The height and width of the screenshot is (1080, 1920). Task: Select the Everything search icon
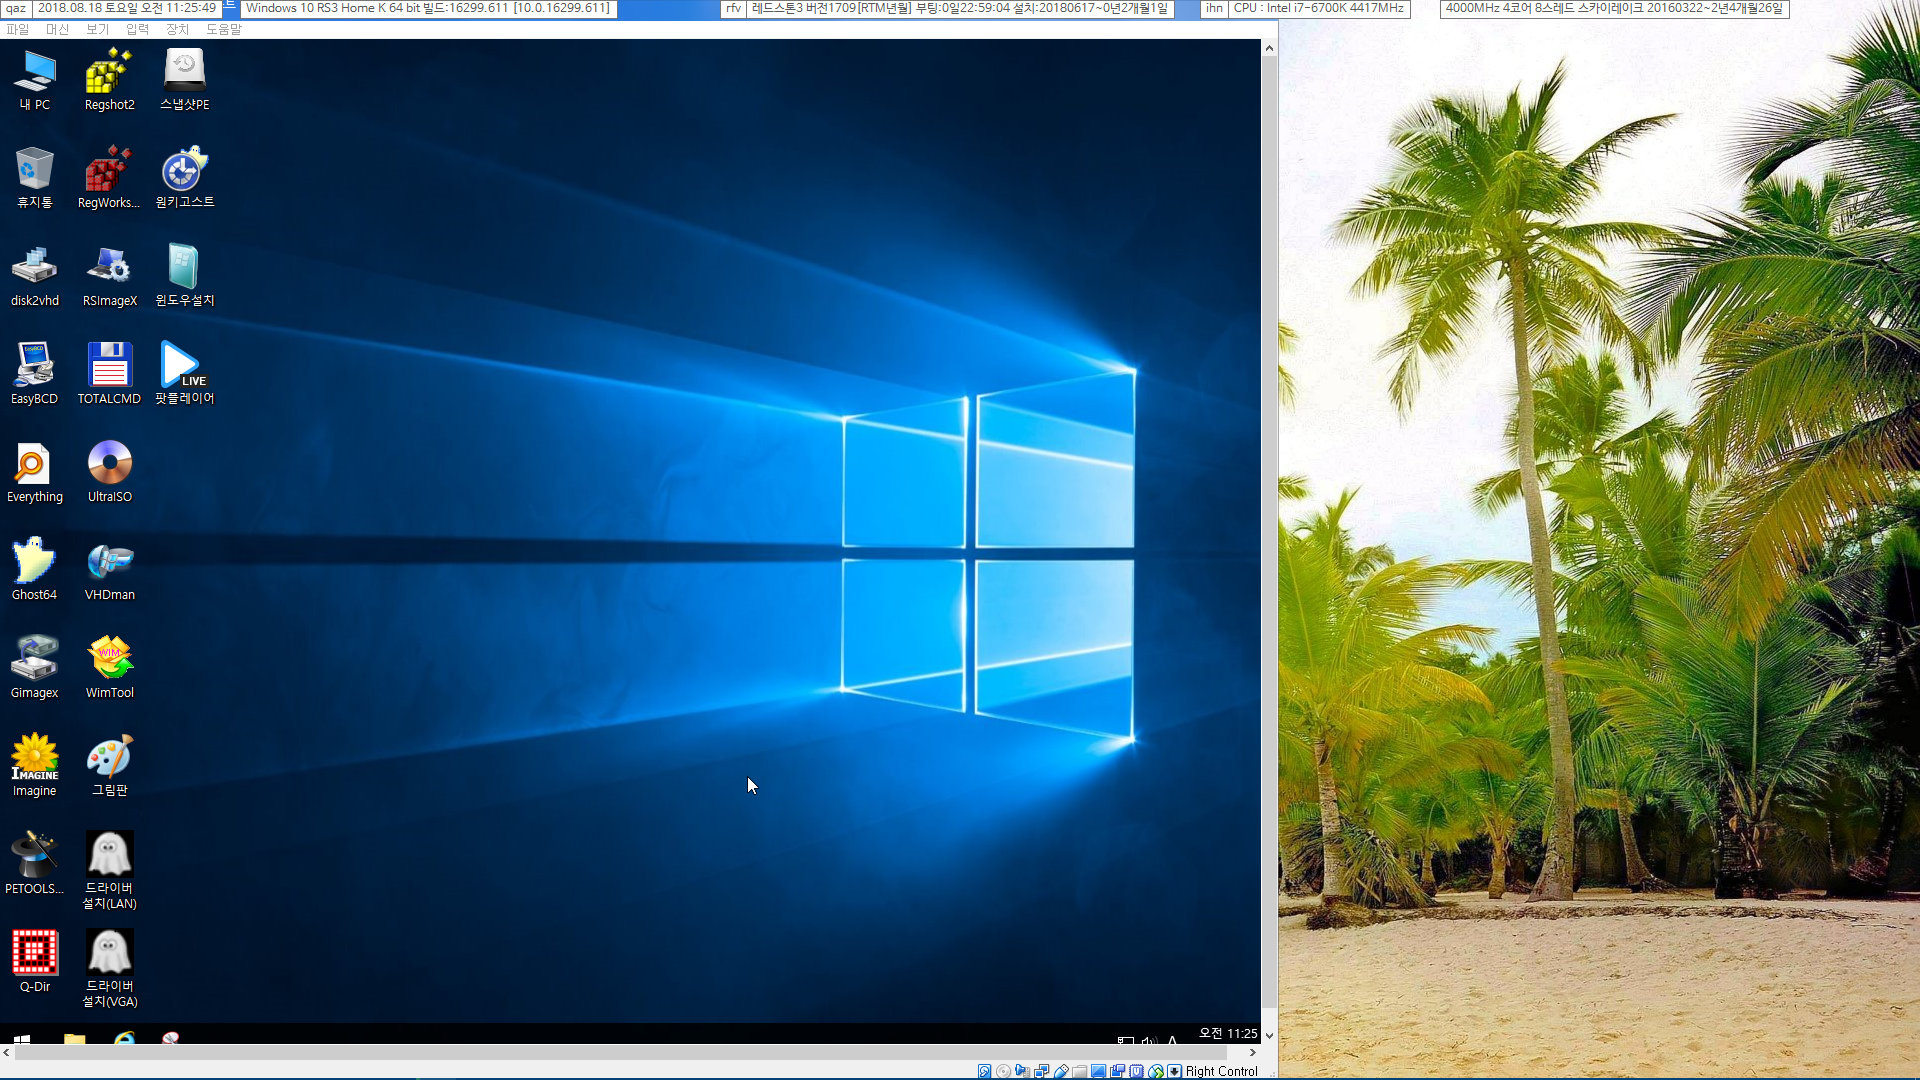(x=35, y=472)
